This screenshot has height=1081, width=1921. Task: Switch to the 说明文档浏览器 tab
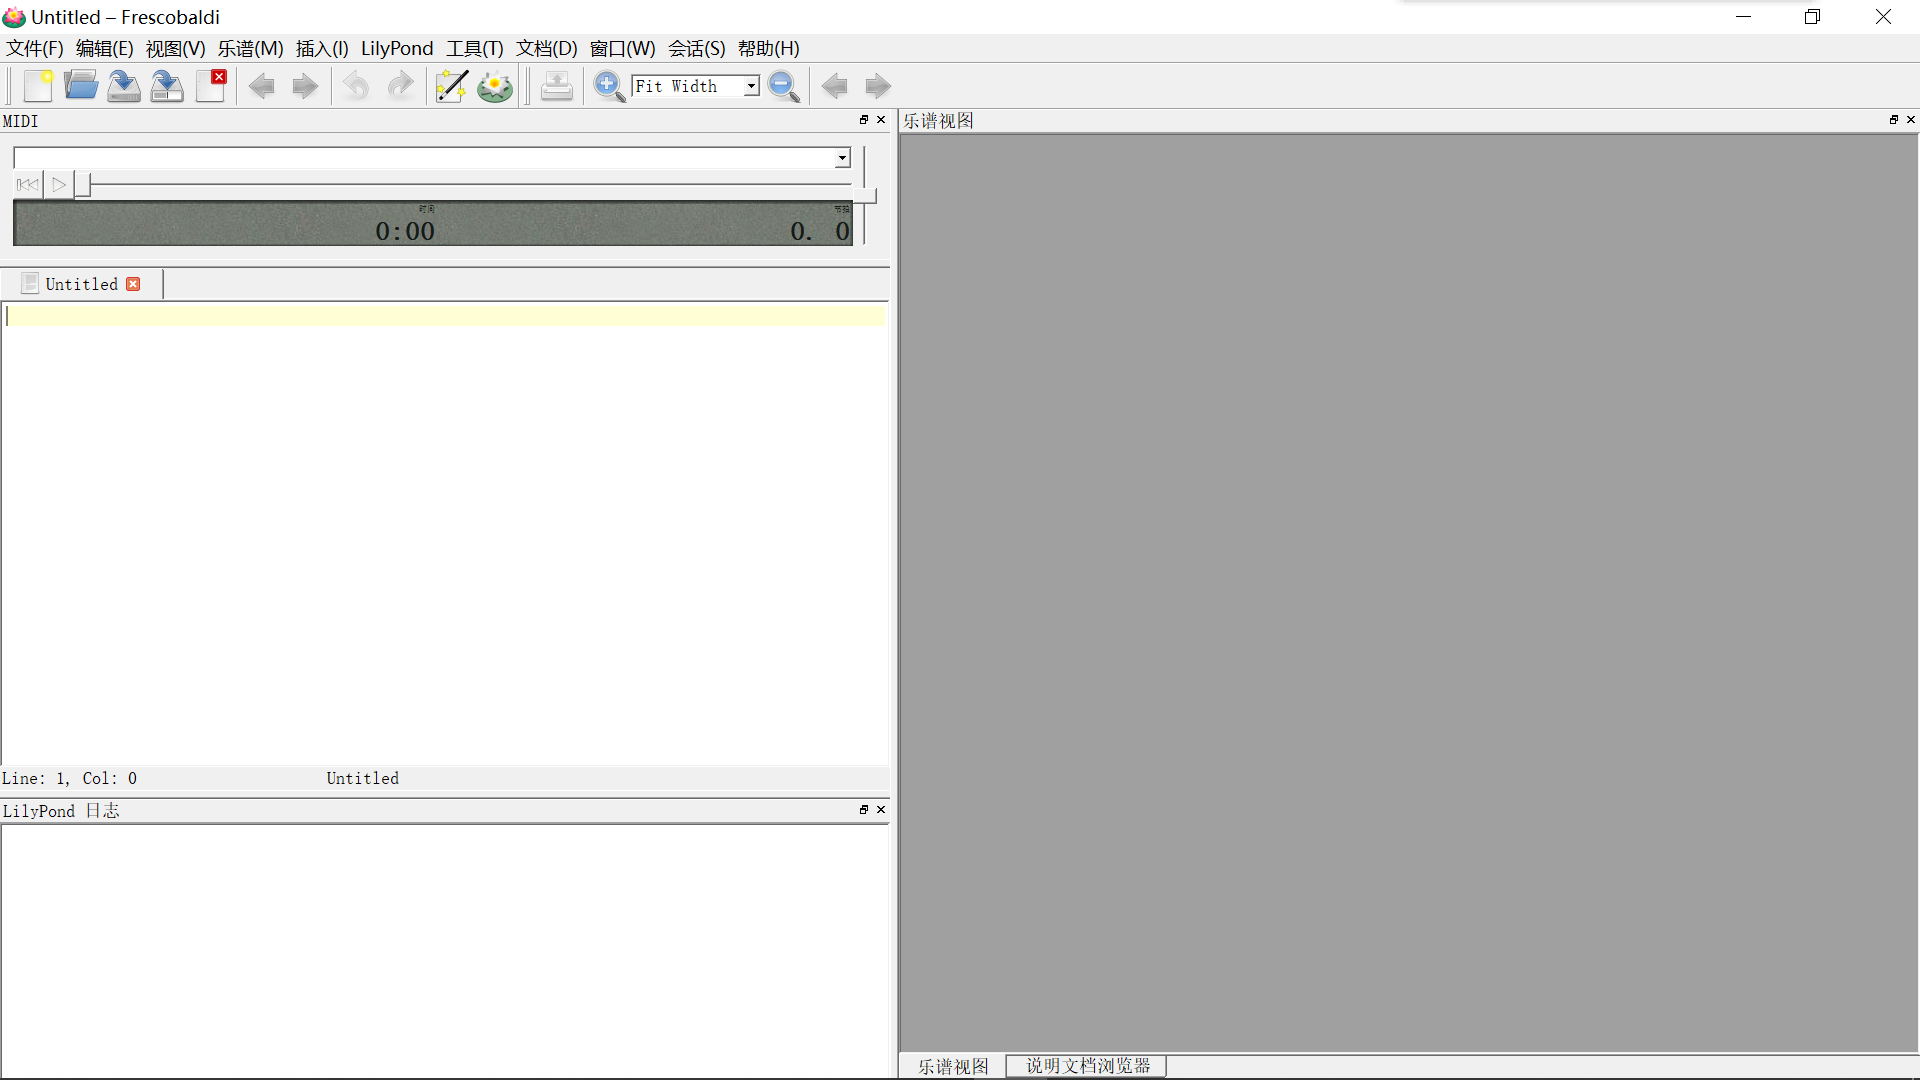pos(1087,1066)
